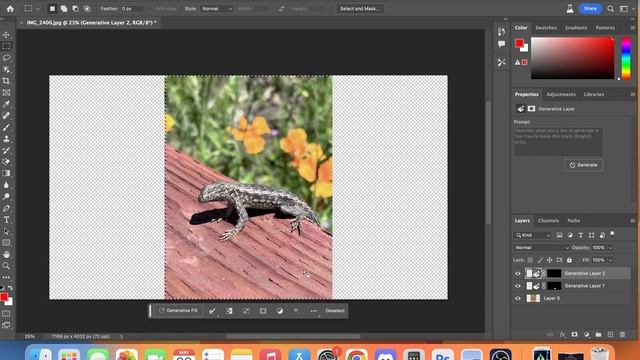Hide Layer 0 with eye icon
This screenshot has height=360, width=640.
(x=518, y=298)
